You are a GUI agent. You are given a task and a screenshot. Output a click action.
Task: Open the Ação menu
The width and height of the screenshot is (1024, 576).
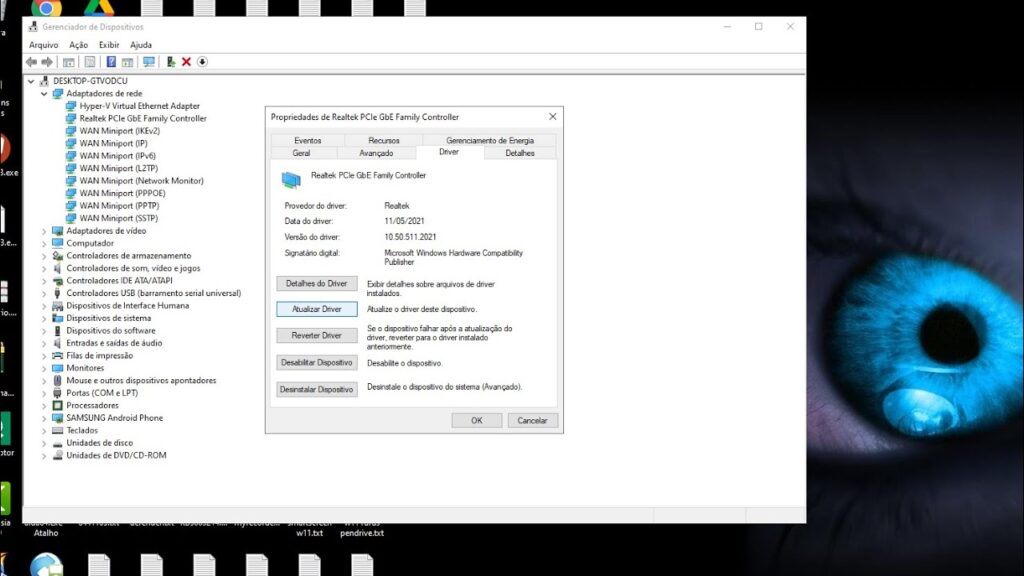(x=78, y=45)
